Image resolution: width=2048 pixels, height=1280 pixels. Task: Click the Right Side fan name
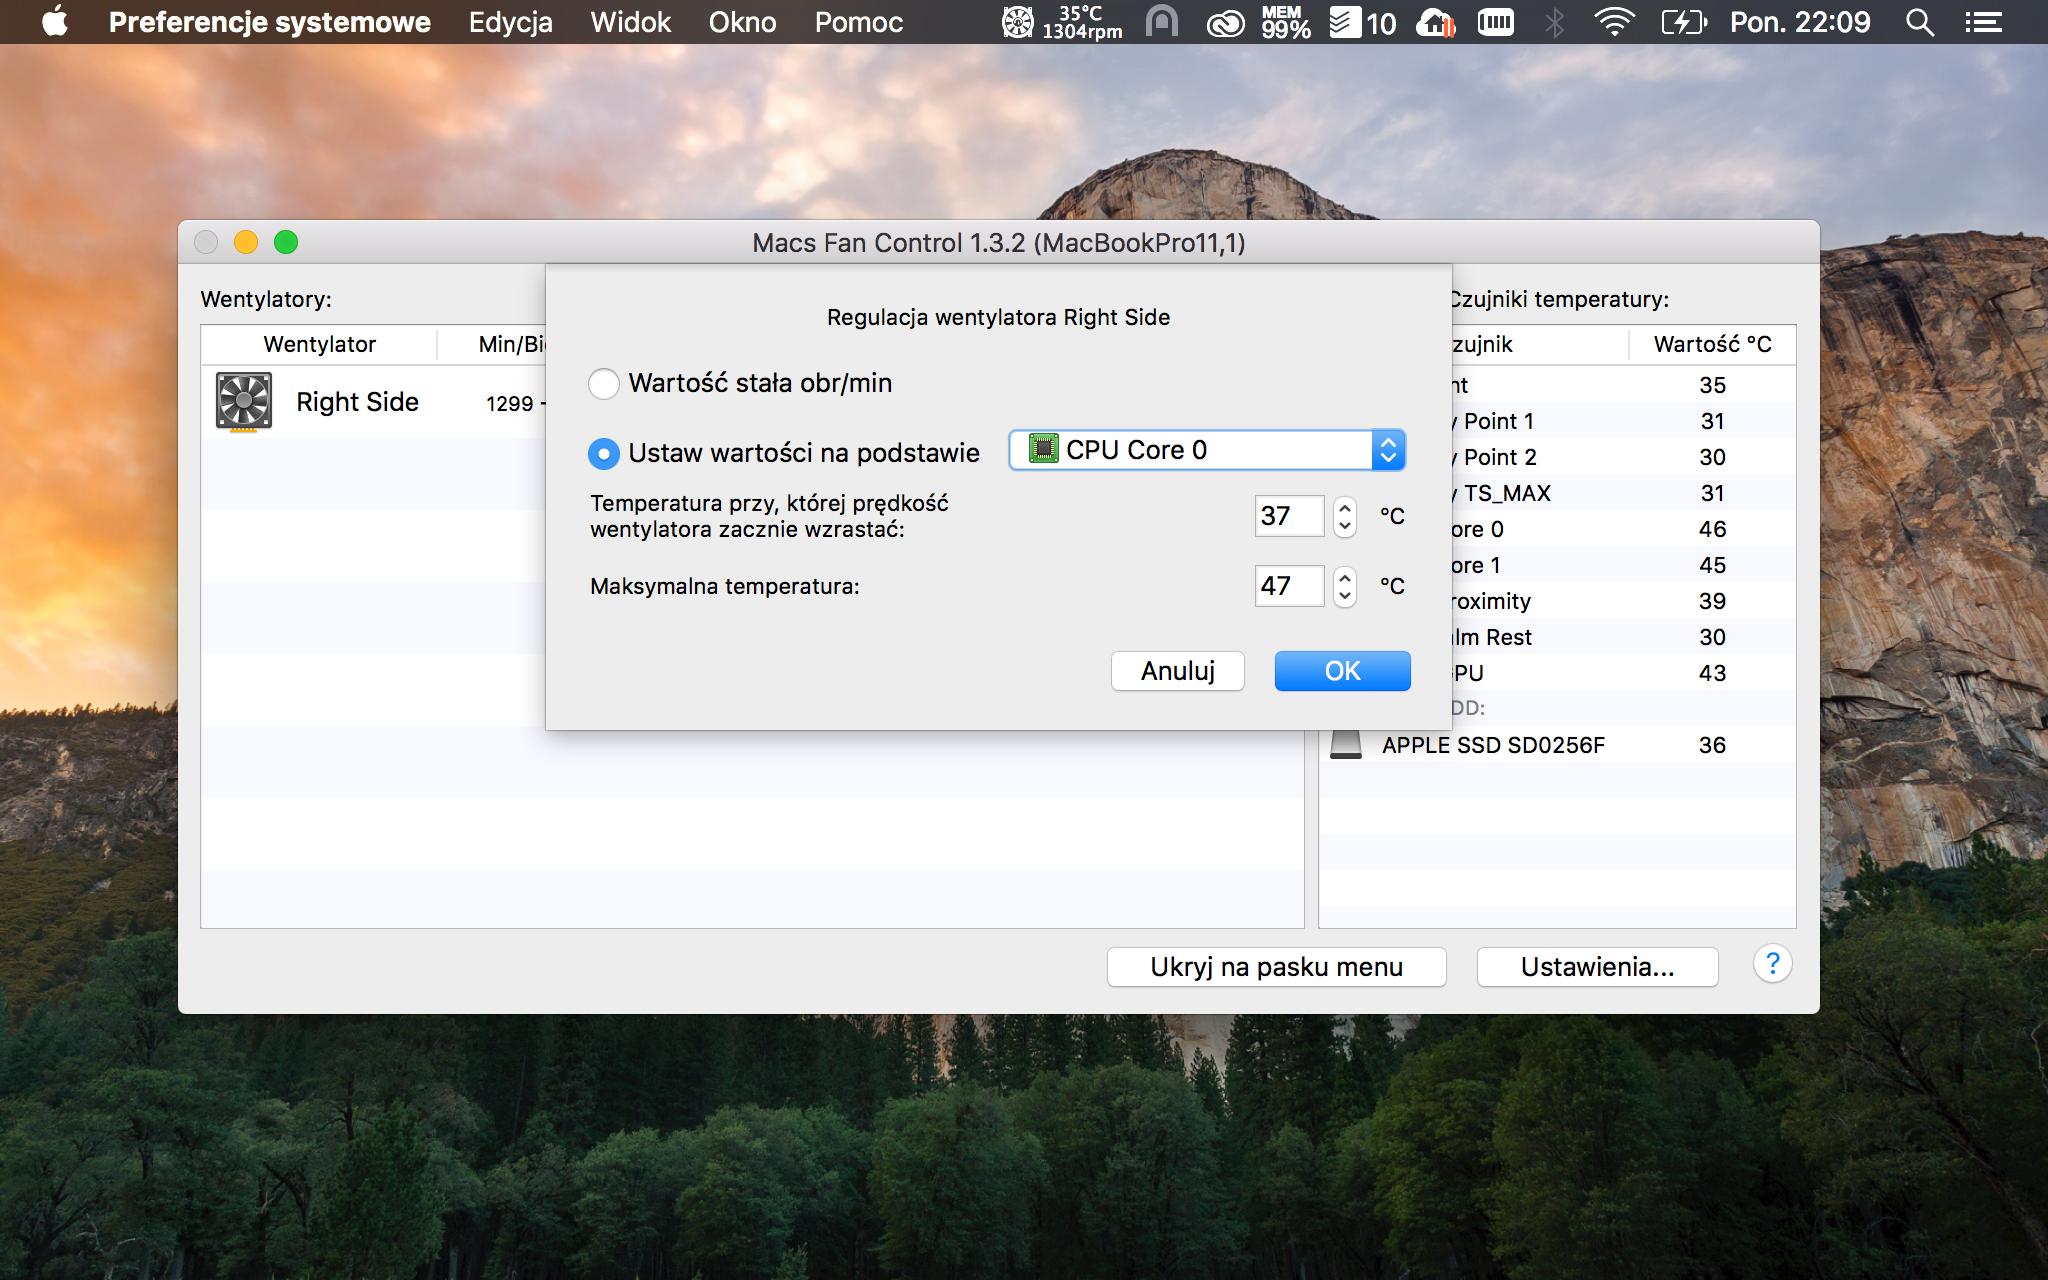click(x=357, y=402)
